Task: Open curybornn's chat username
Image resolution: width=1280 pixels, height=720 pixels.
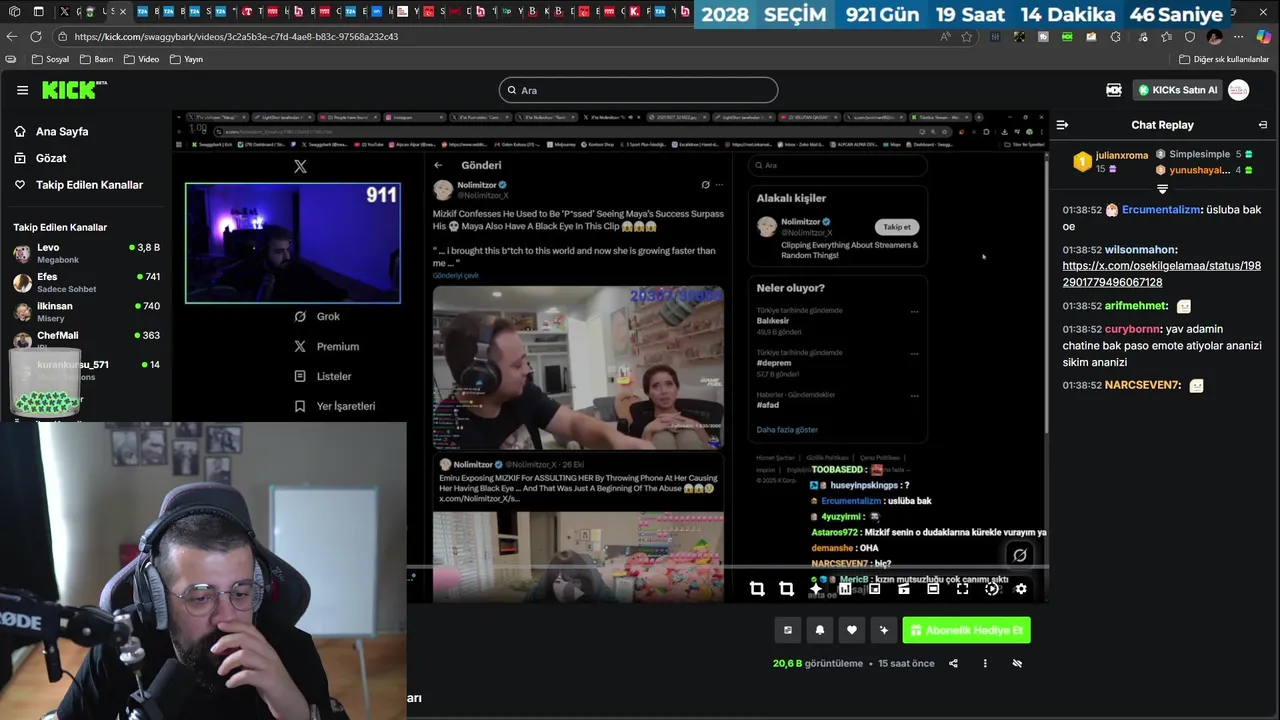Action: tap(1133, 329)
